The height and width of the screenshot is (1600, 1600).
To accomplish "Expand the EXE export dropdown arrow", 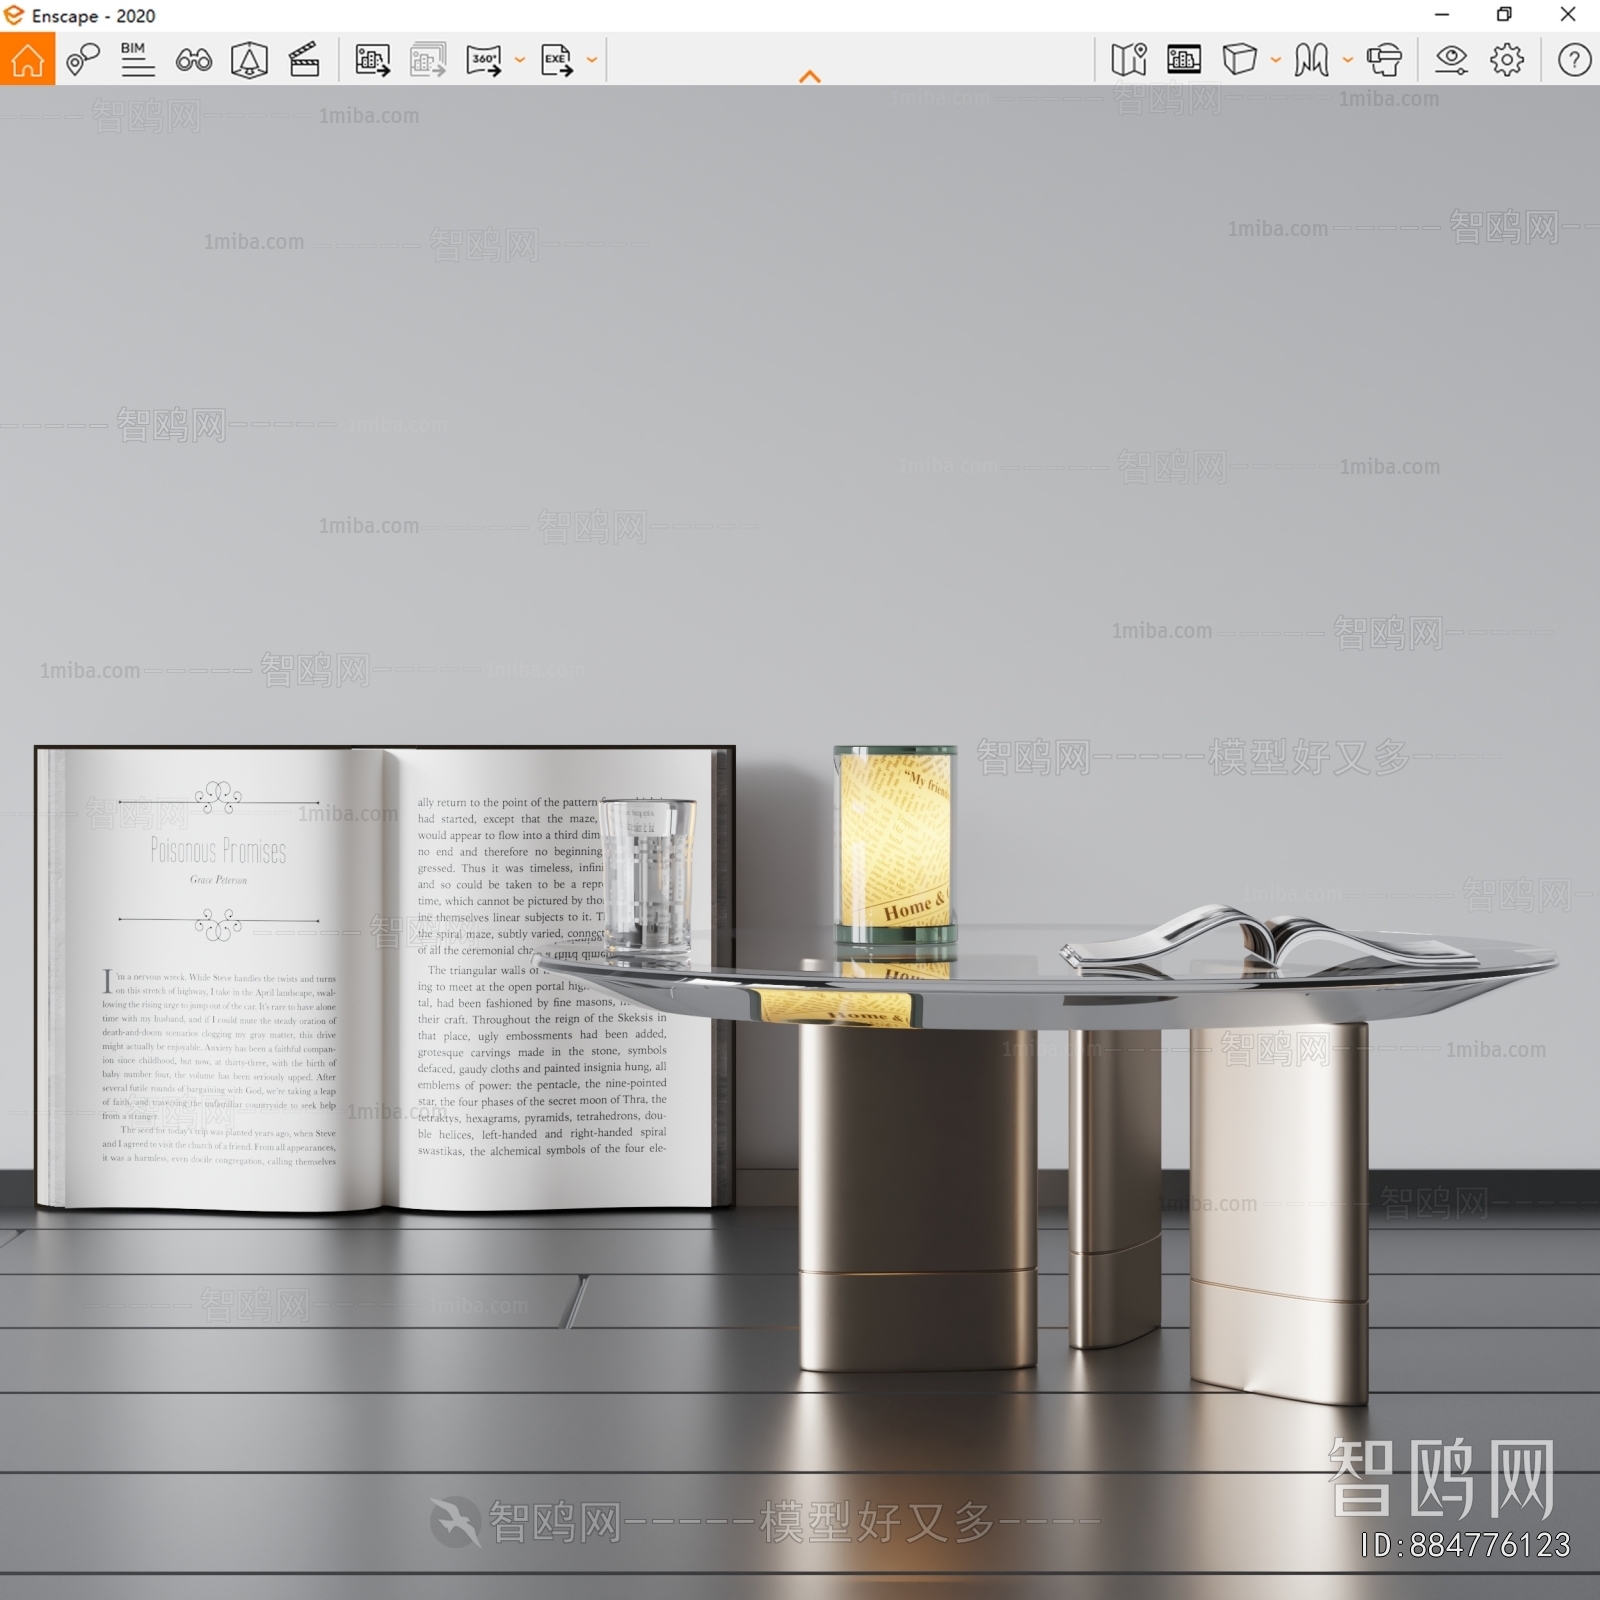I will [x=592, y=60].
